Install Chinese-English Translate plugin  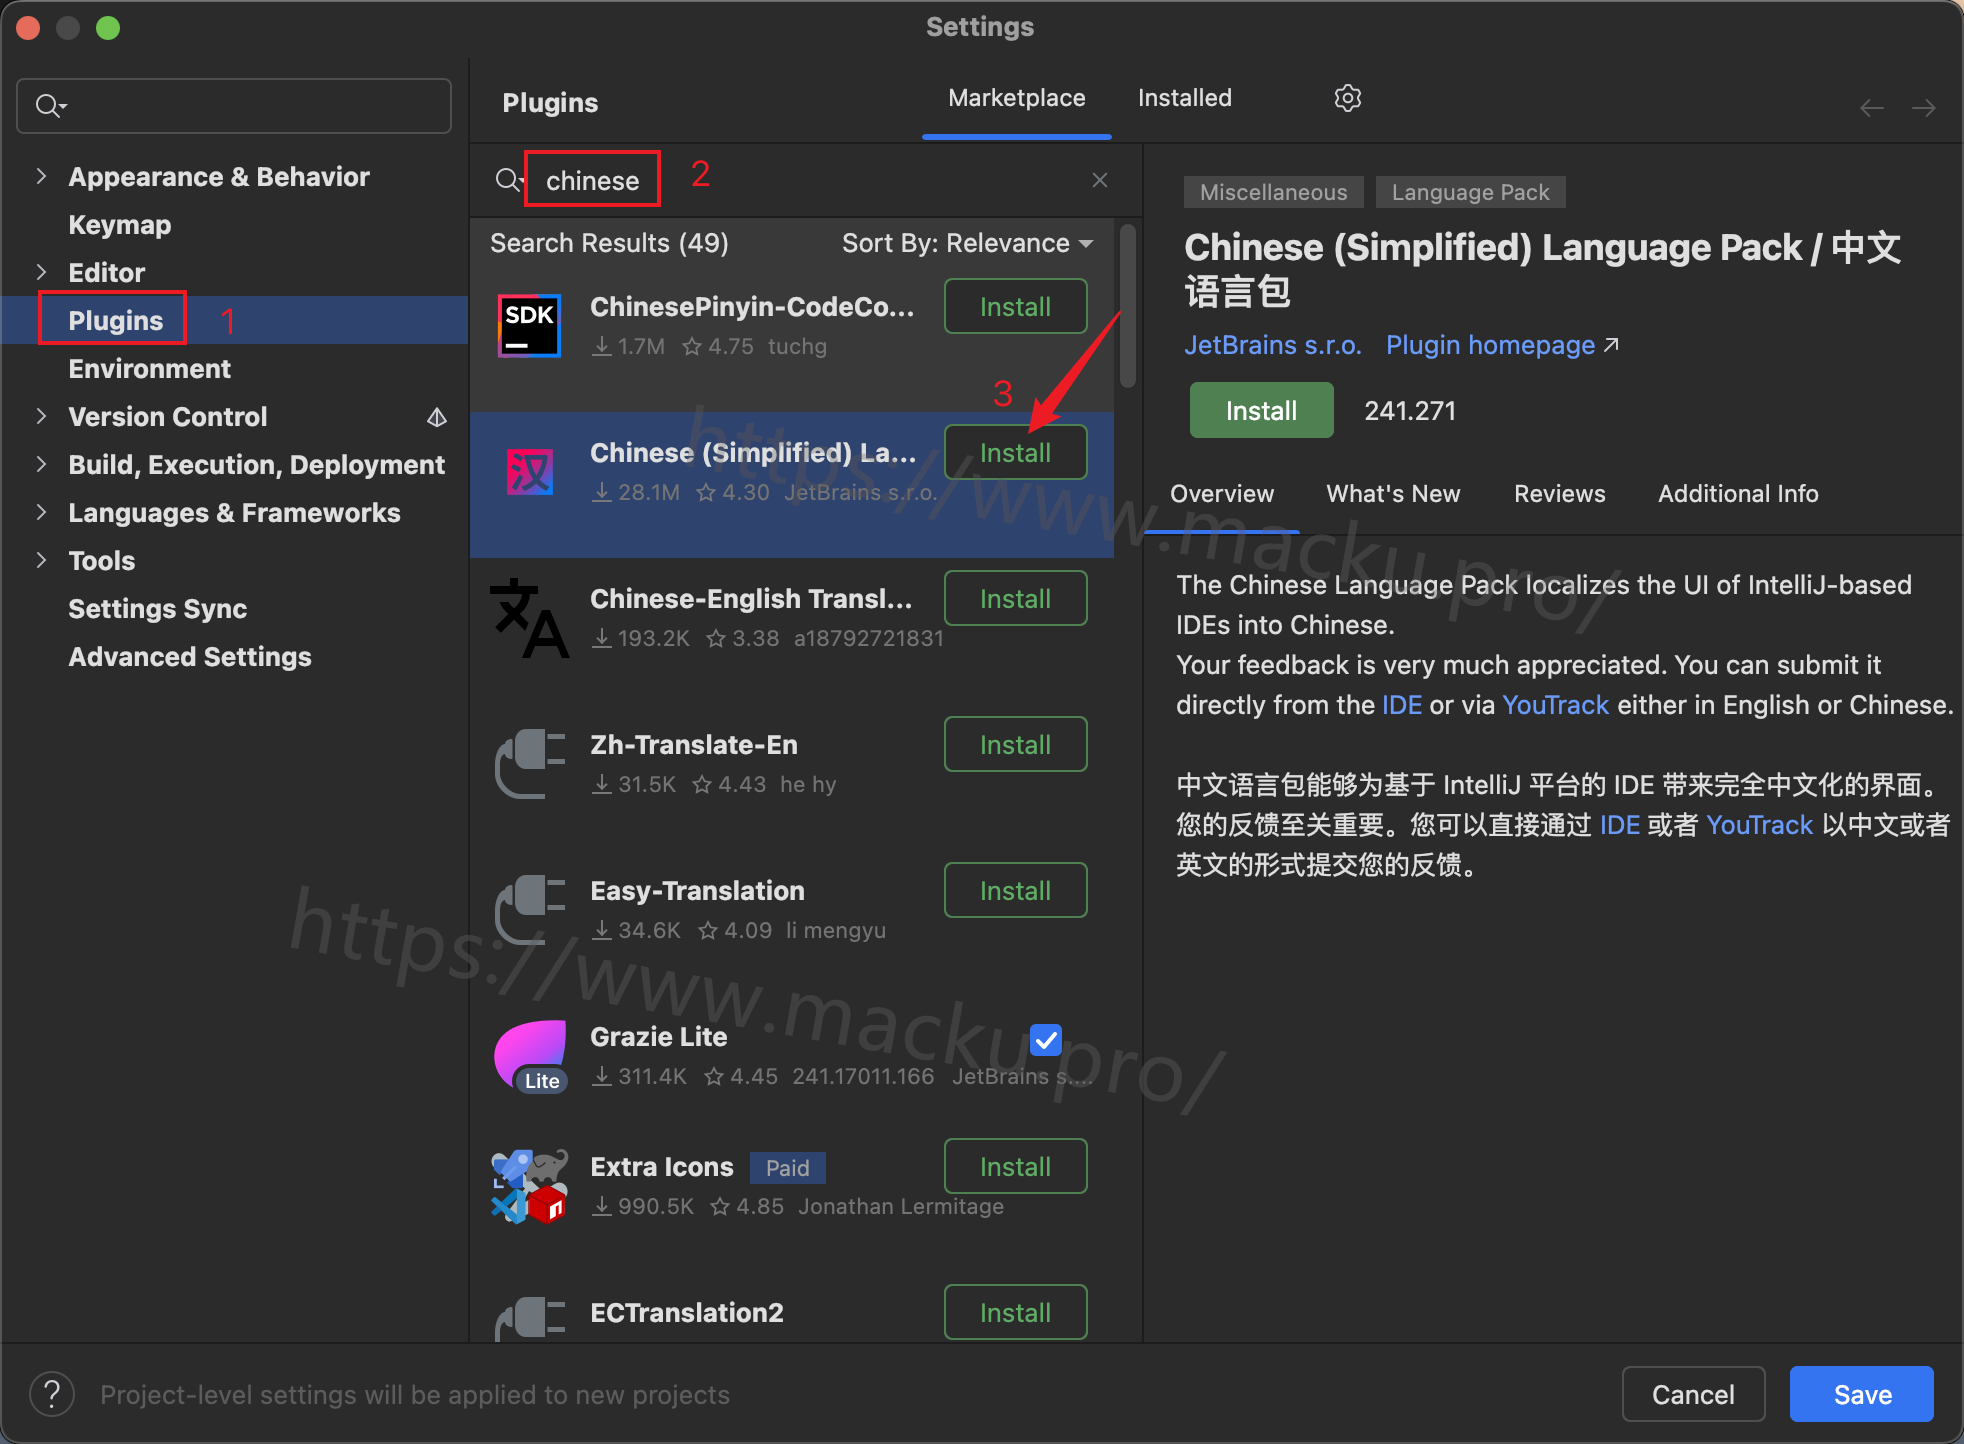(1015, 598)
